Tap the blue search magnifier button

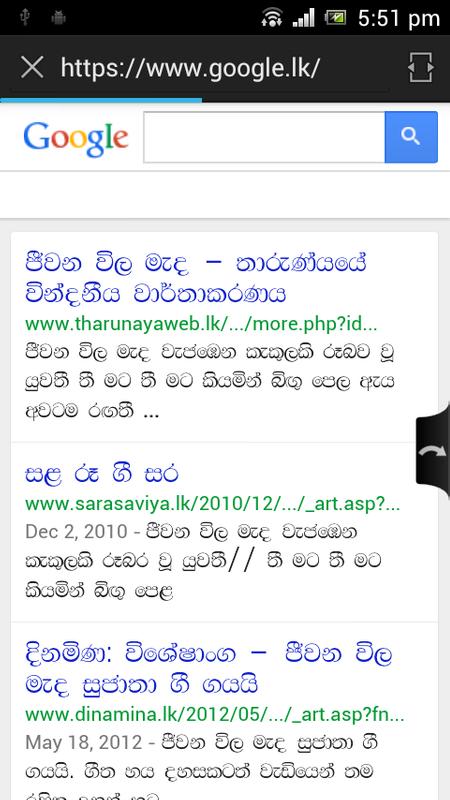(x=411, y=137)
